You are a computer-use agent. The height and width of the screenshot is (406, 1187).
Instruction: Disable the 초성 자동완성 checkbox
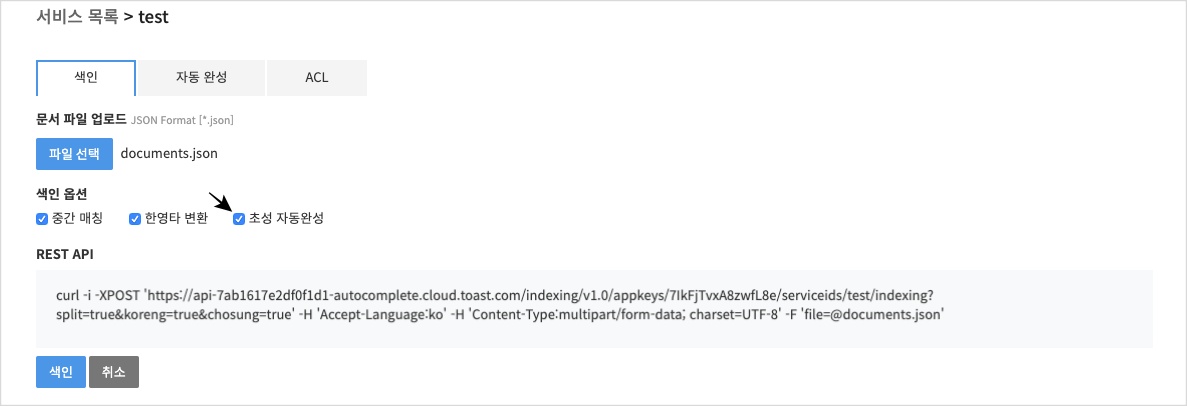238,219
